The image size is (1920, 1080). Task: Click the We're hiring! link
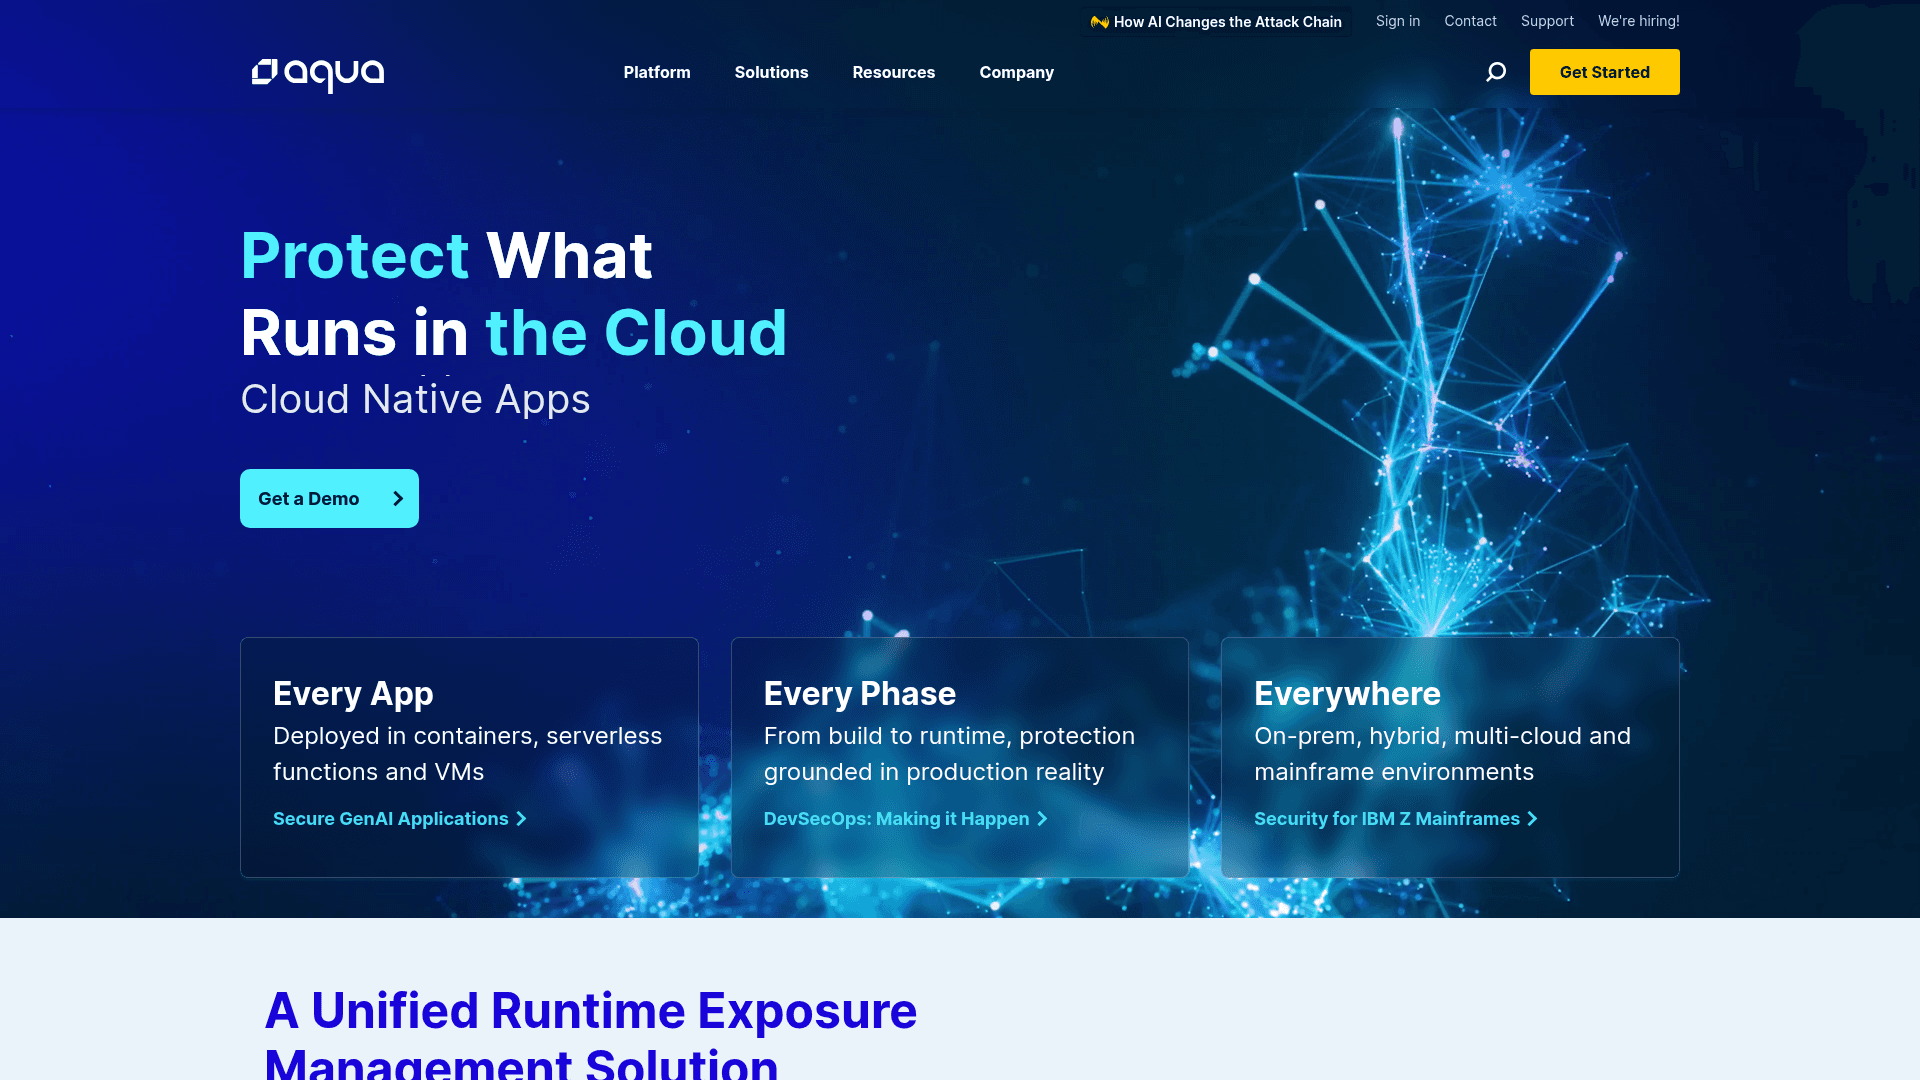tap(1638, 21)
